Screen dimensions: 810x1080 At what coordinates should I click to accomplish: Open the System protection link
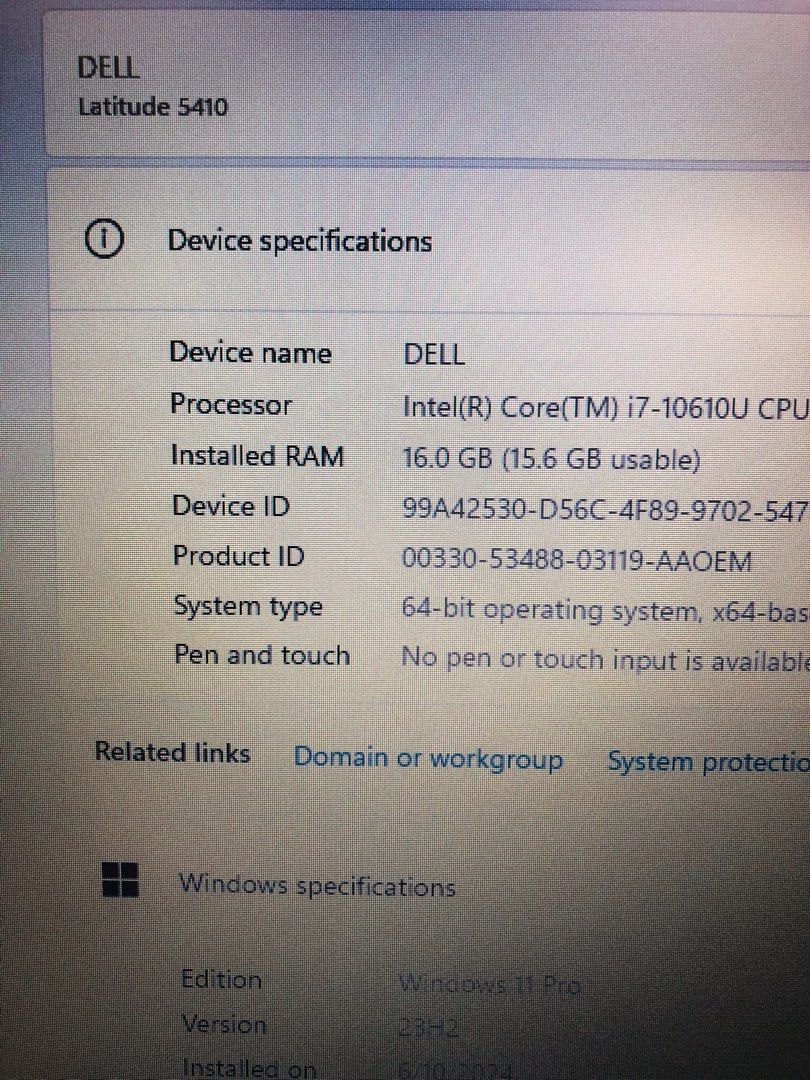[x=708, y=762]
